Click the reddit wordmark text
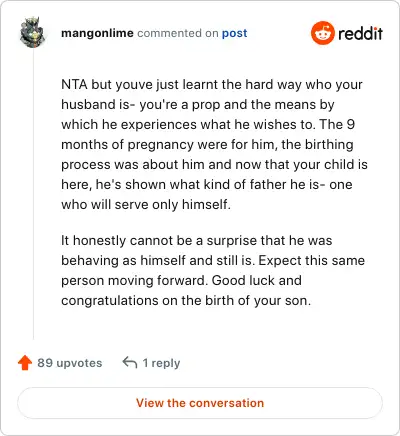The width and height of the screenshot is (400, 436). coord(360,33)
